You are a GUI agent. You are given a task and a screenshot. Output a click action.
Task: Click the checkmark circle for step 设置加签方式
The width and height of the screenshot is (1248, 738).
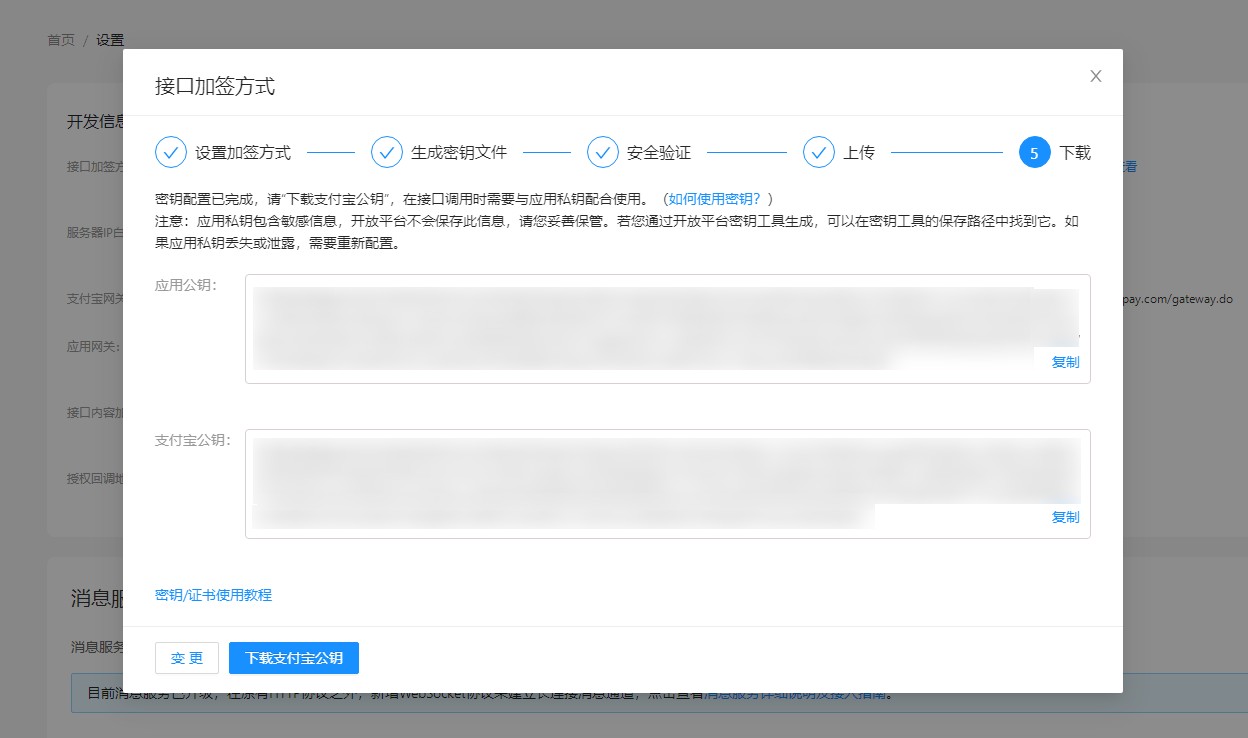click(x=171, y=152)
